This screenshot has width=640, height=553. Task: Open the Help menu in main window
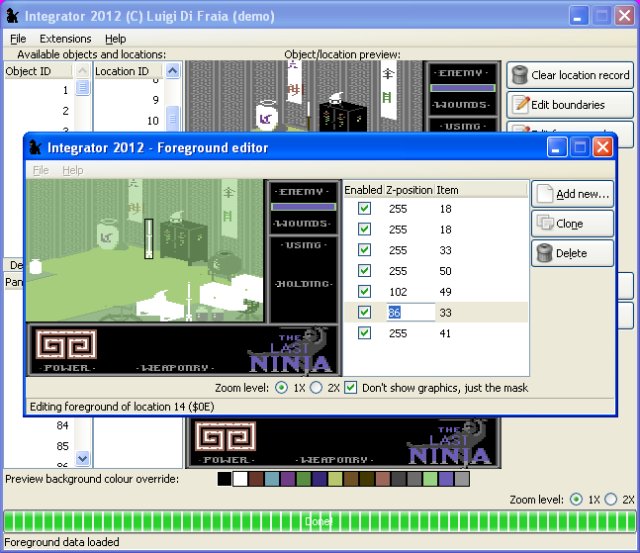click(116, 39)
